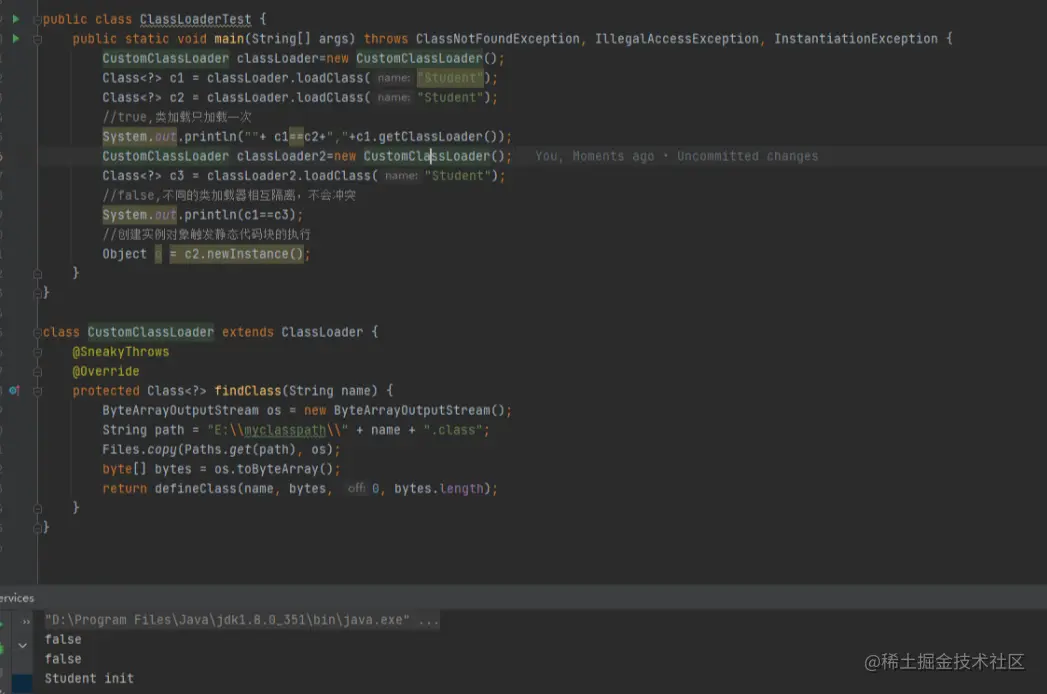Collapse the ClassLoaderTest class with its fold marker
This screenshot has width=1047, height=694.
pyautogui.click(x=38, y=19)
